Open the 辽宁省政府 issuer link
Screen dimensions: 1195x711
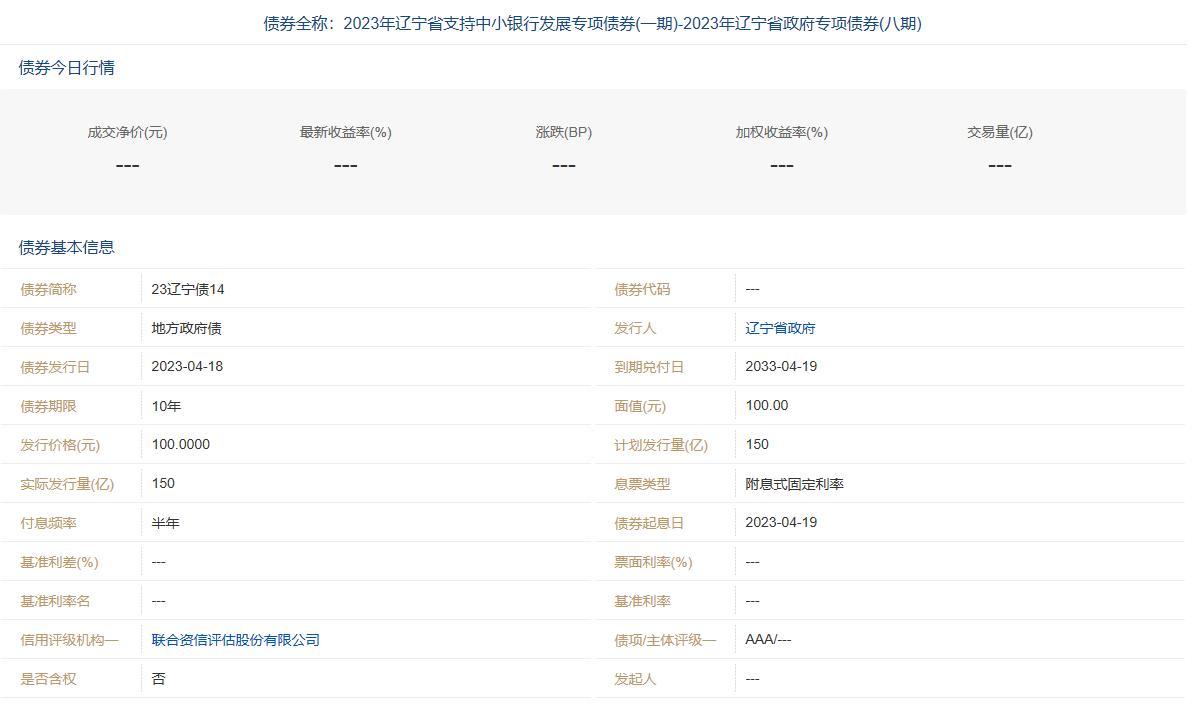tap(780, 328)
